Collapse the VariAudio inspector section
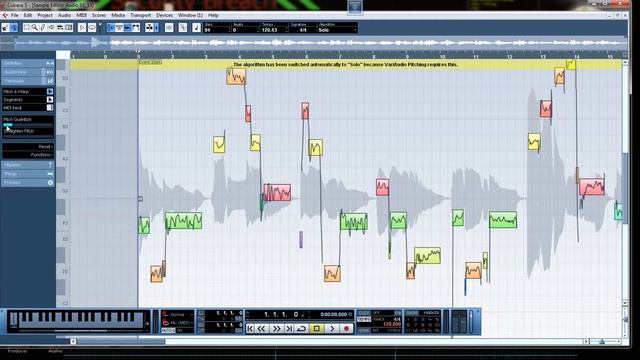This screenshot has height=360, width=640. click(x=28, y=81)
